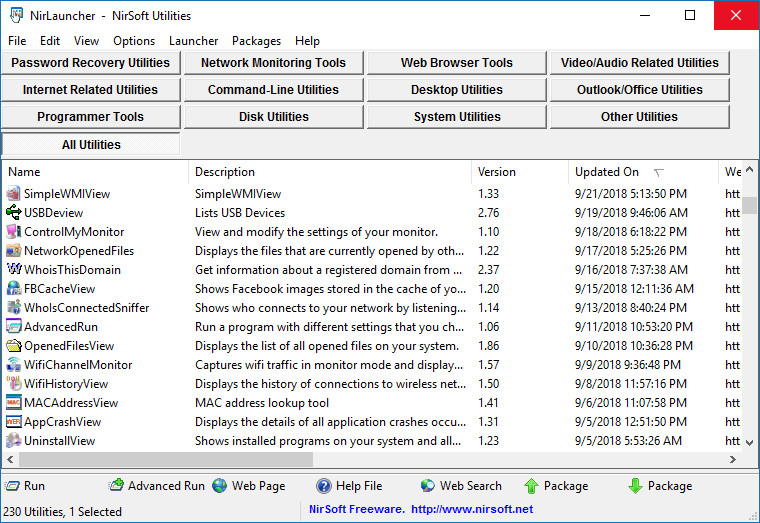Click the OpenedFilesView folder icon
This screenshot has width=760, height=523.
pos(13,346)
